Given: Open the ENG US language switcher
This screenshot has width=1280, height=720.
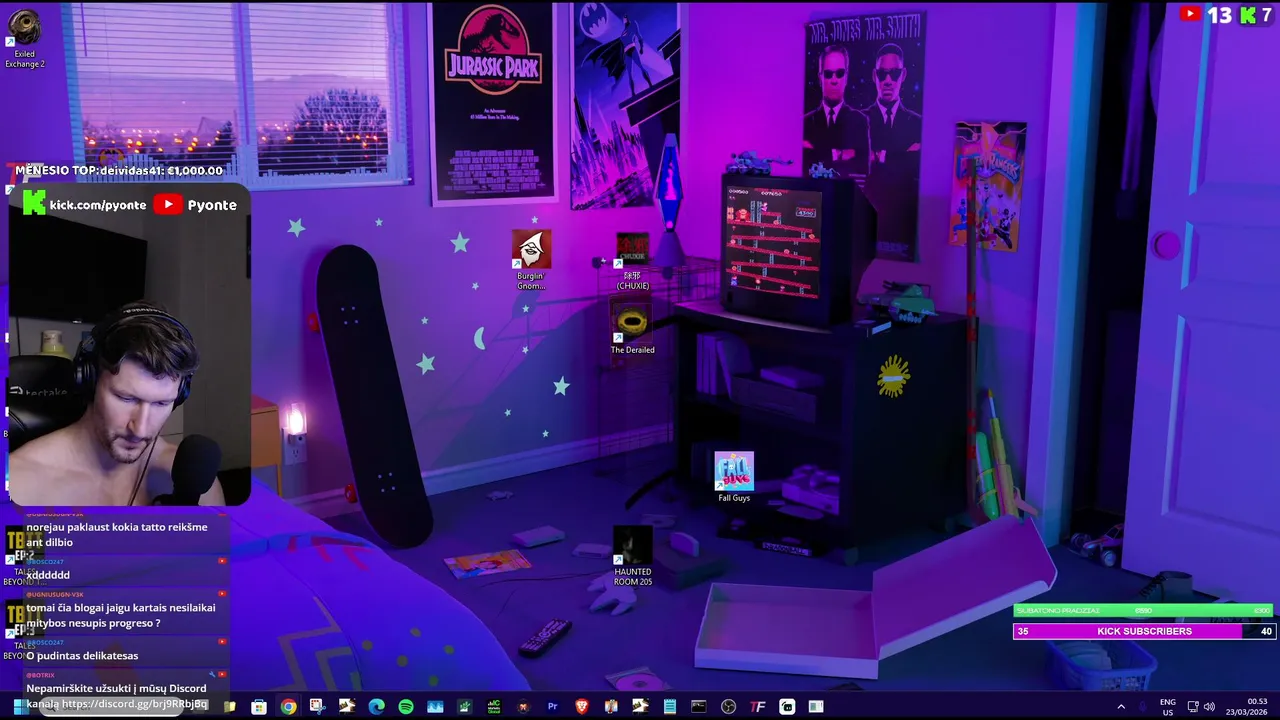Looking at the screenshot, I should click(1168, 707).
